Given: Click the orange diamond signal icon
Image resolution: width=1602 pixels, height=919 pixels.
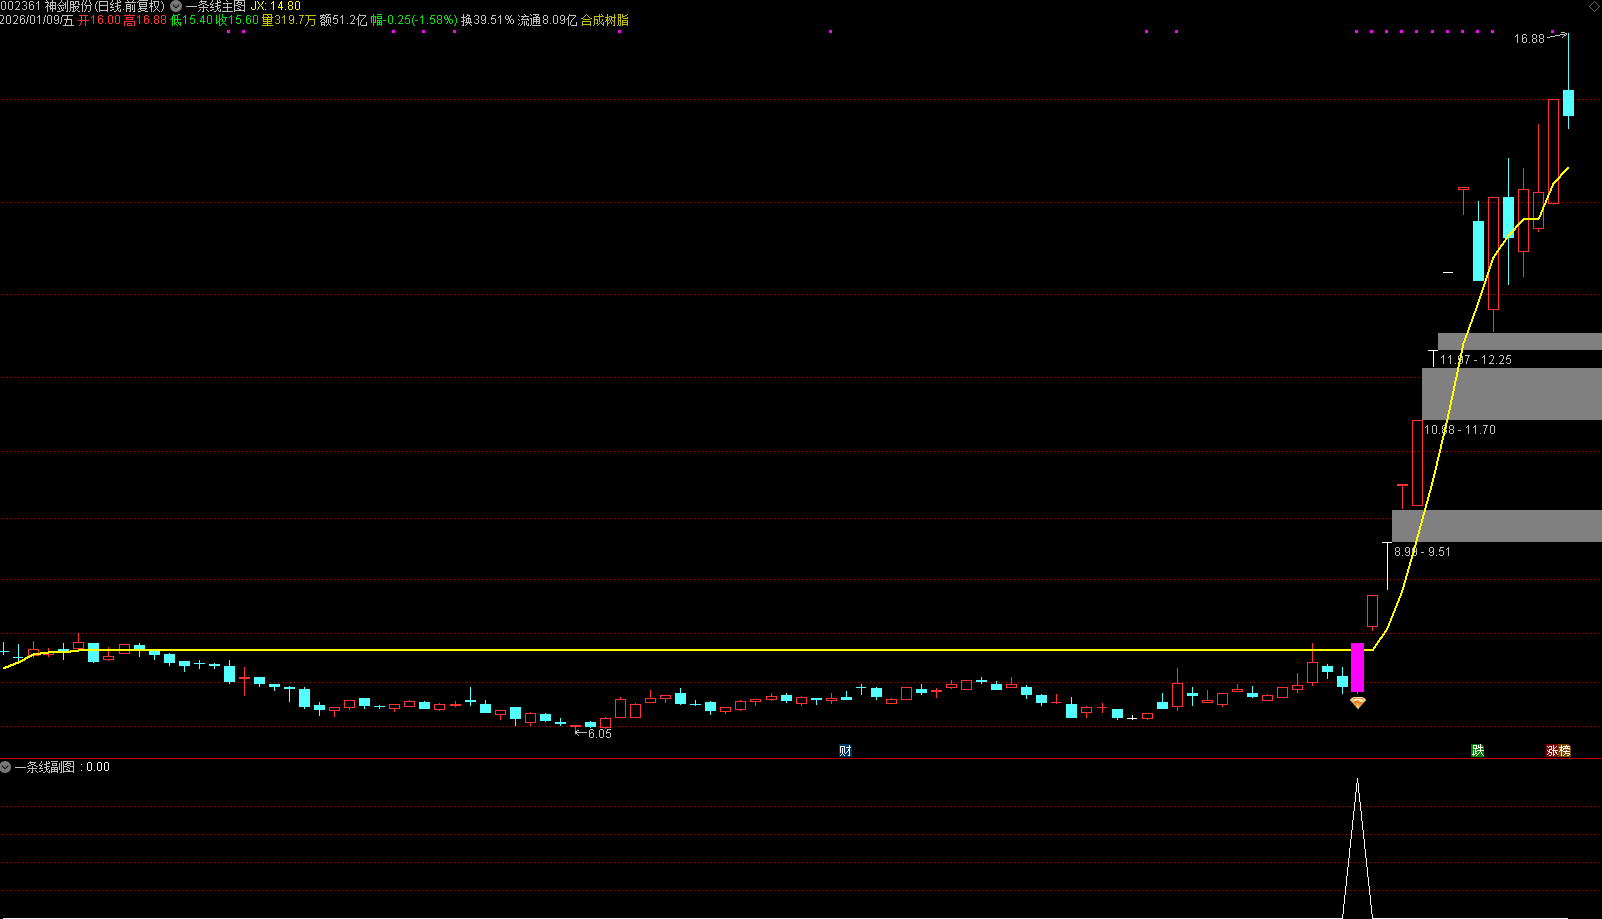Looking at the screenshot, I should 1357,703.
